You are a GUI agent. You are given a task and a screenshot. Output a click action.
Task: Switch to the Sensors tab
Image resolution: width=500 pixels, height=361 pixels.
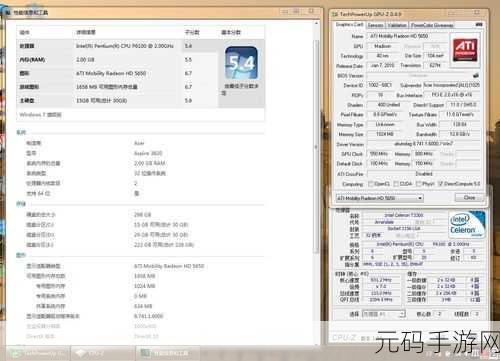tap(375, 25)
